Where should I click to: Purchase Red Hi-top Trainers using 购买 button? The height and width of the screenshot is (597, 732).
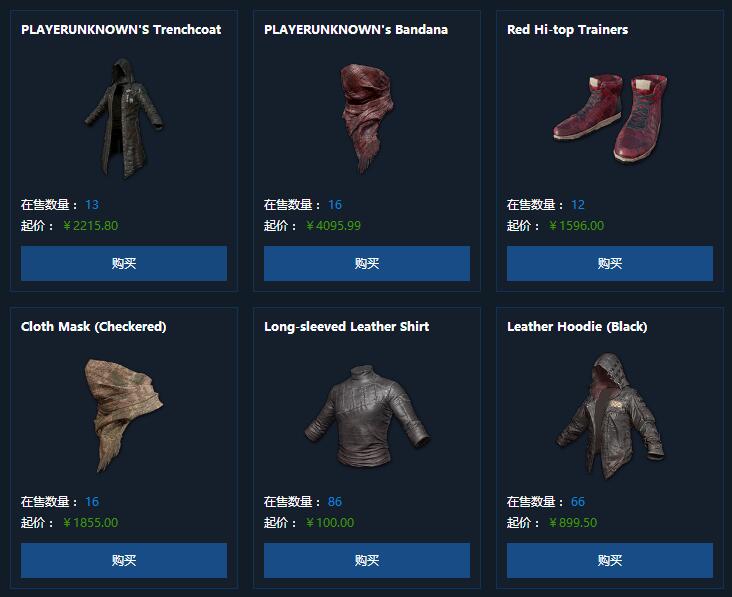610,263
